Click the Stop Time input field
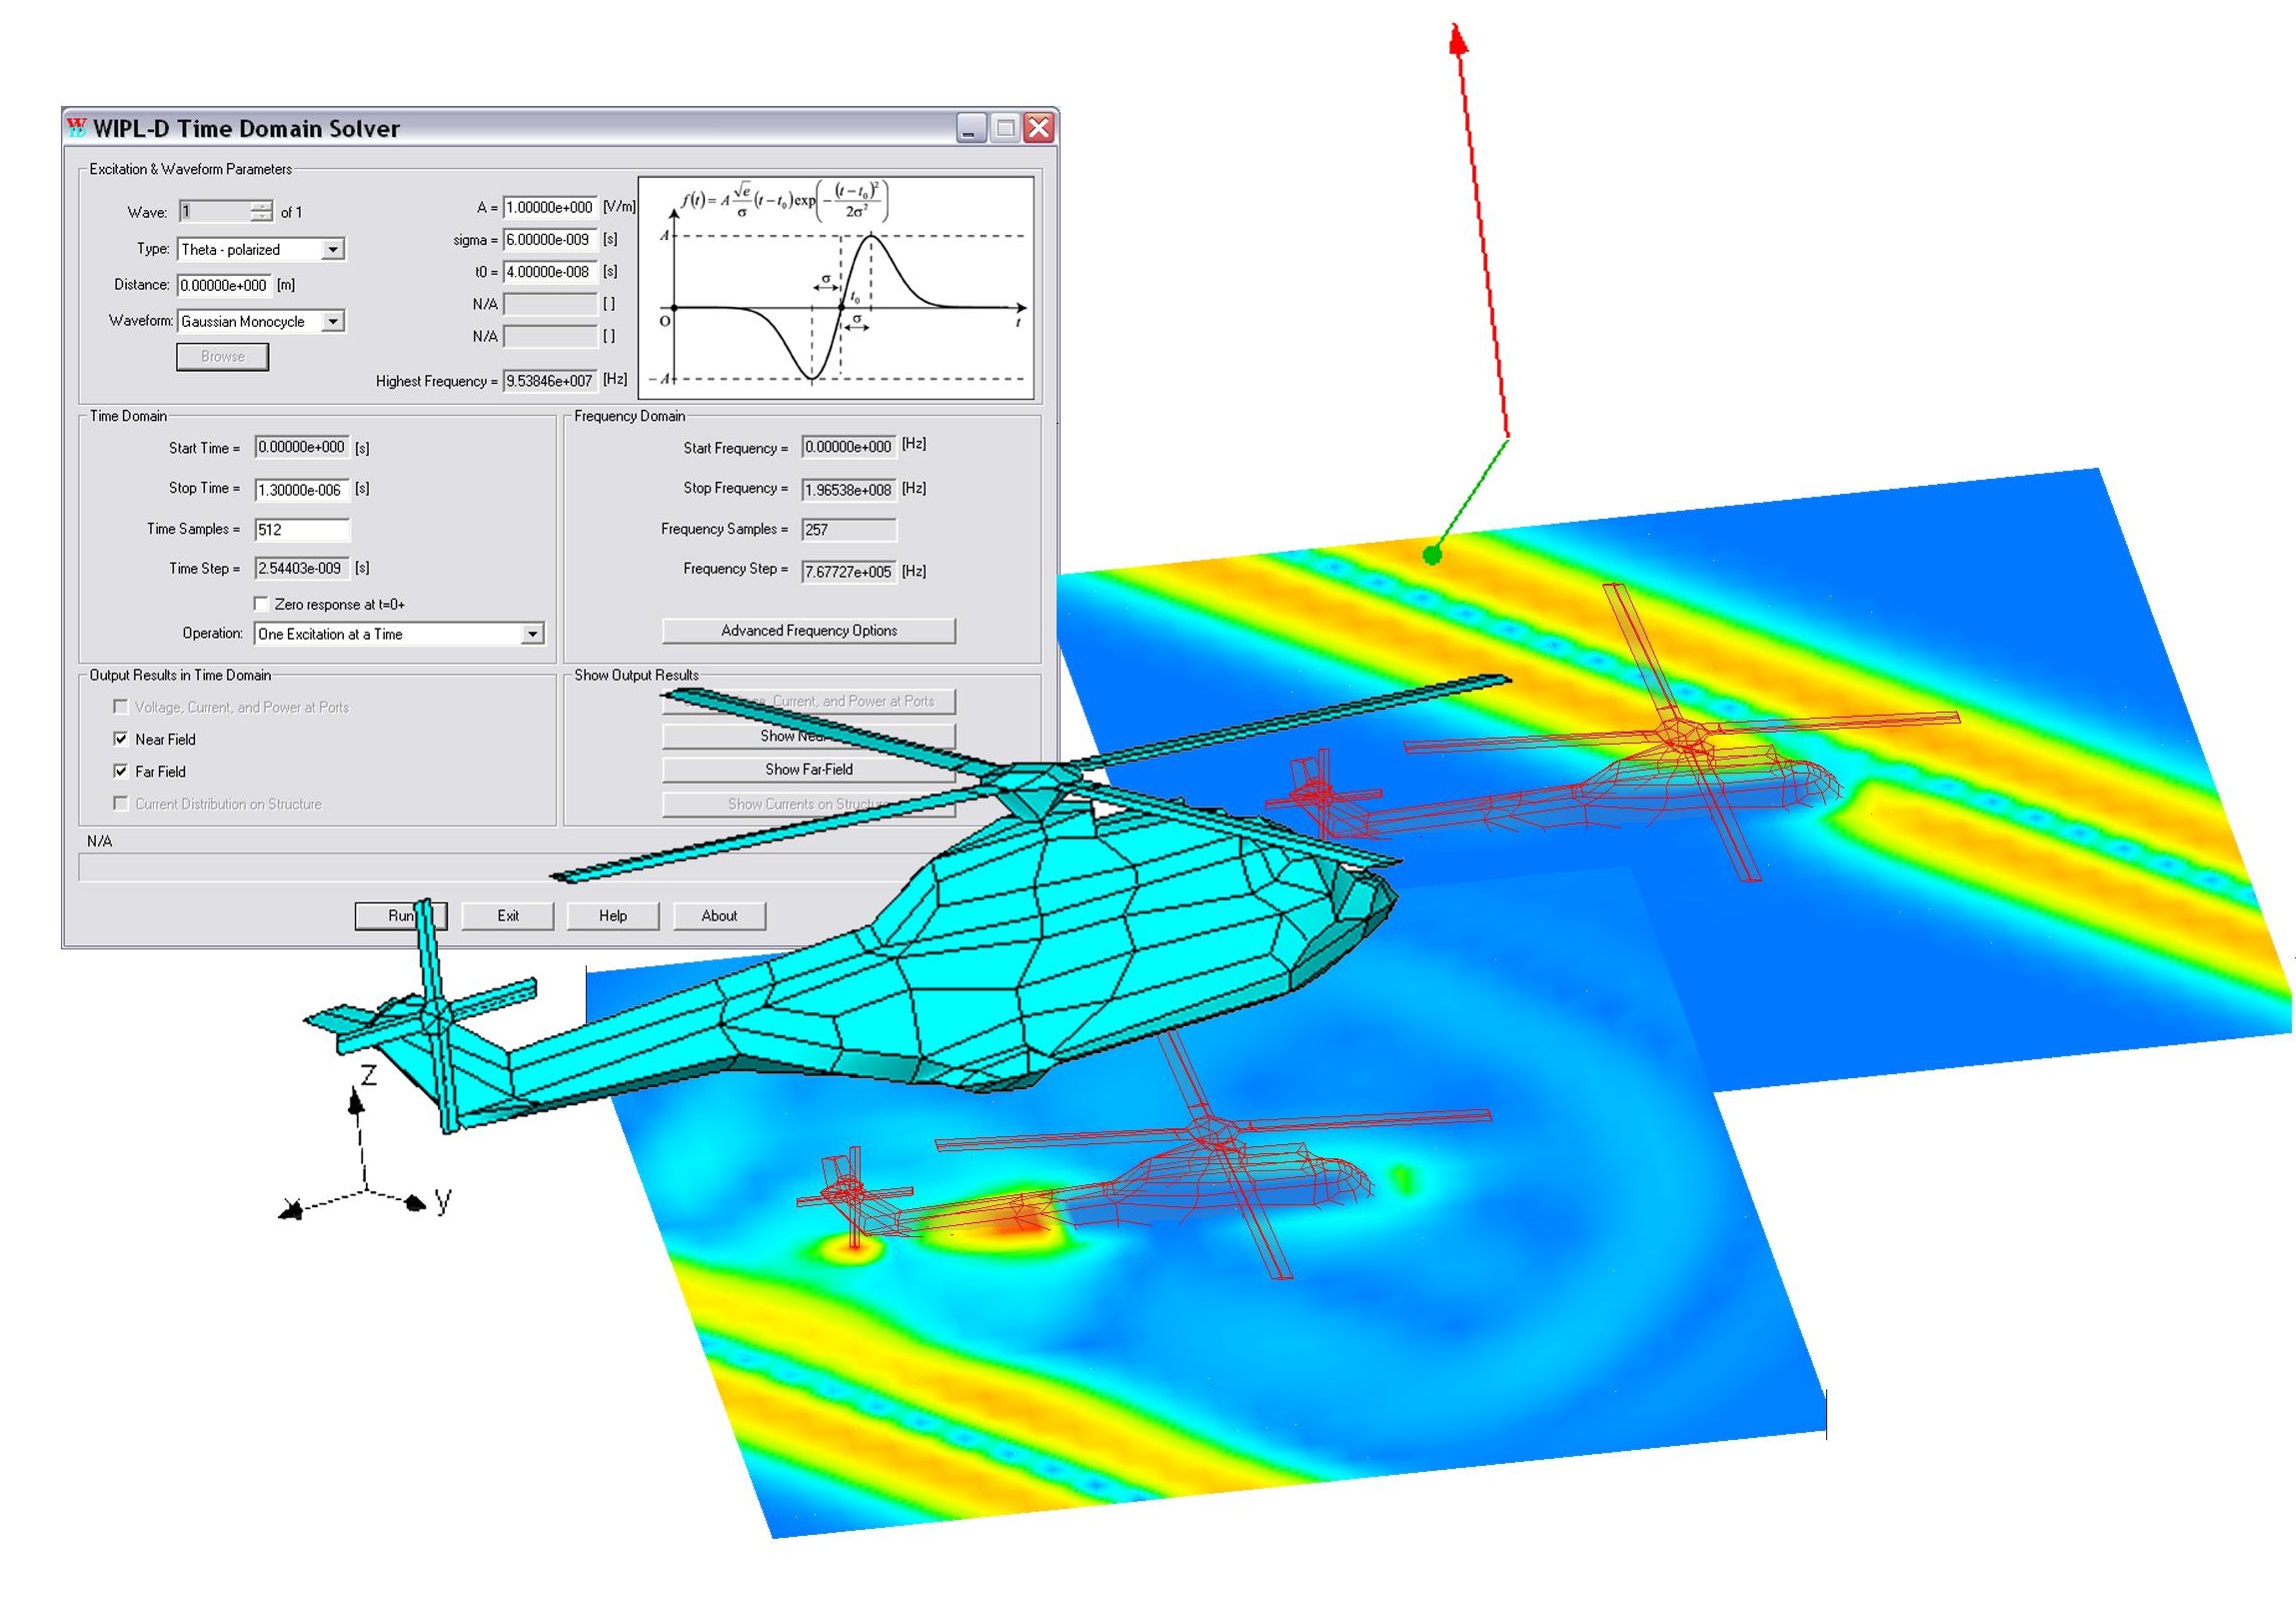 tap(301, 489)
